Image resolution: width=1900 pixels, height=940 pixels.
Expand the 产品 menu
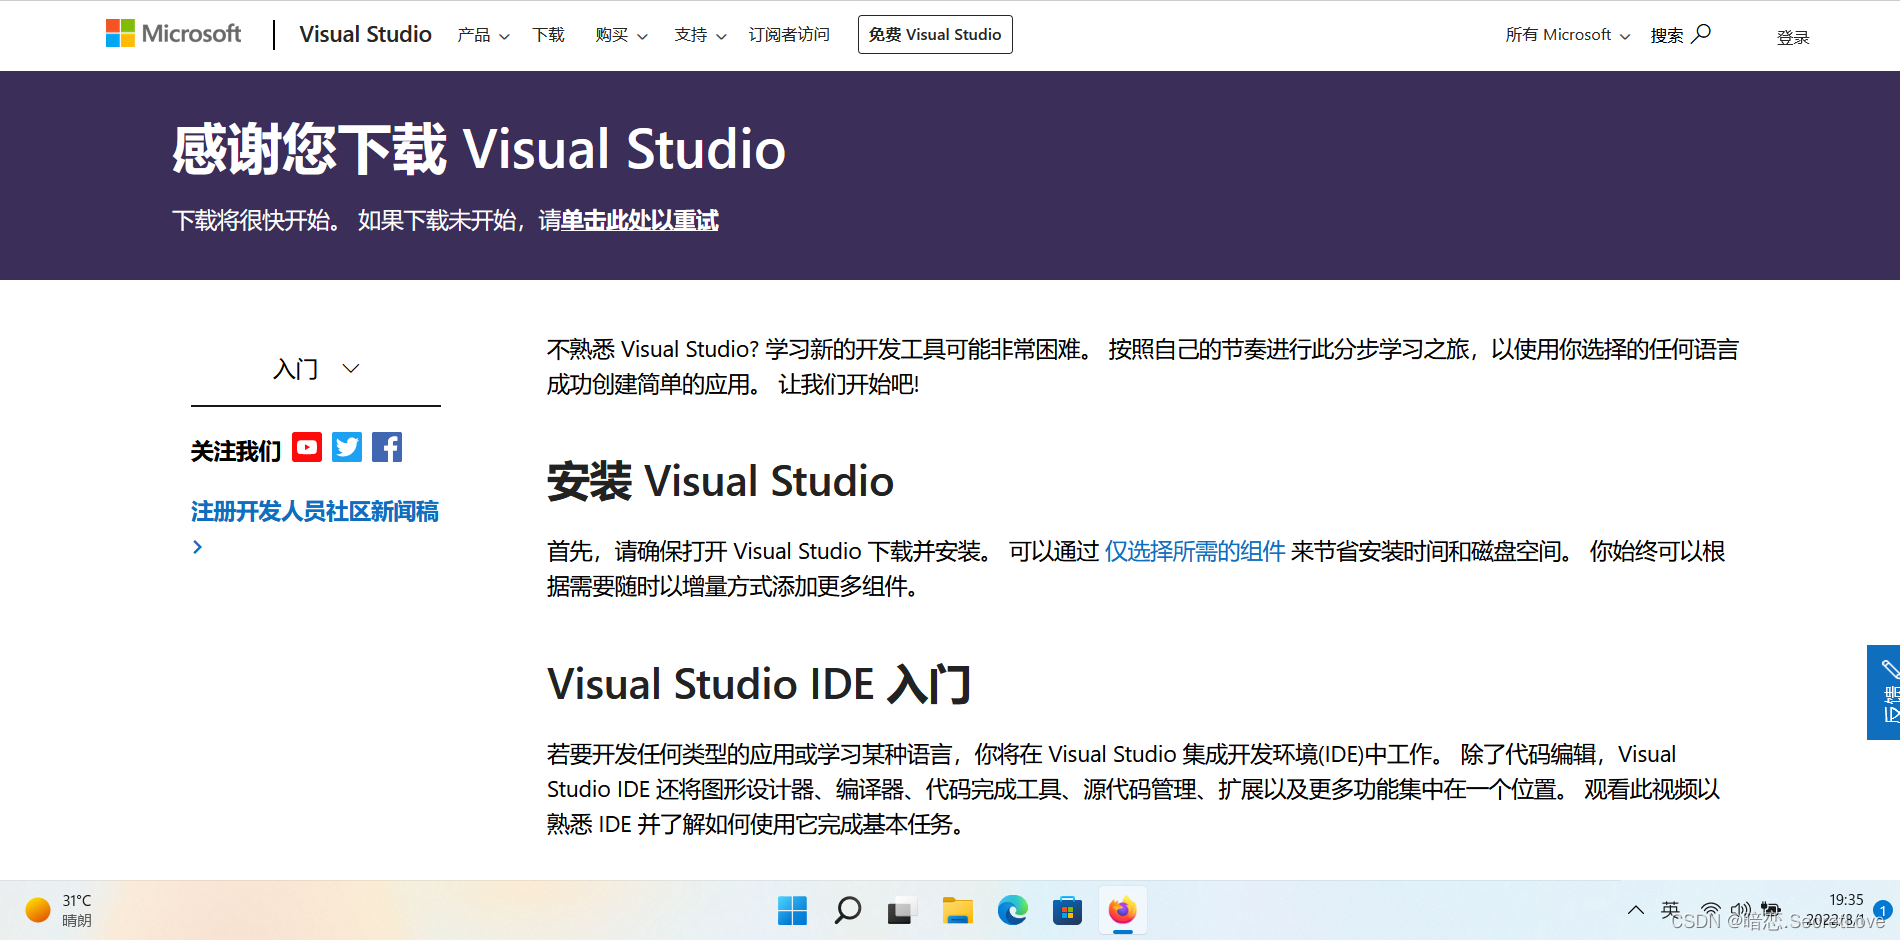click(x=483, y=35)
